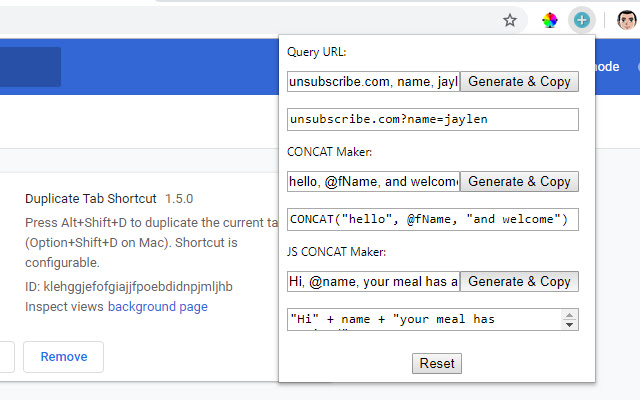This screenshot has width=640, height=400.
Task: Click the JS CONCAT Maker input field
Action: click(x=373, y=281)
